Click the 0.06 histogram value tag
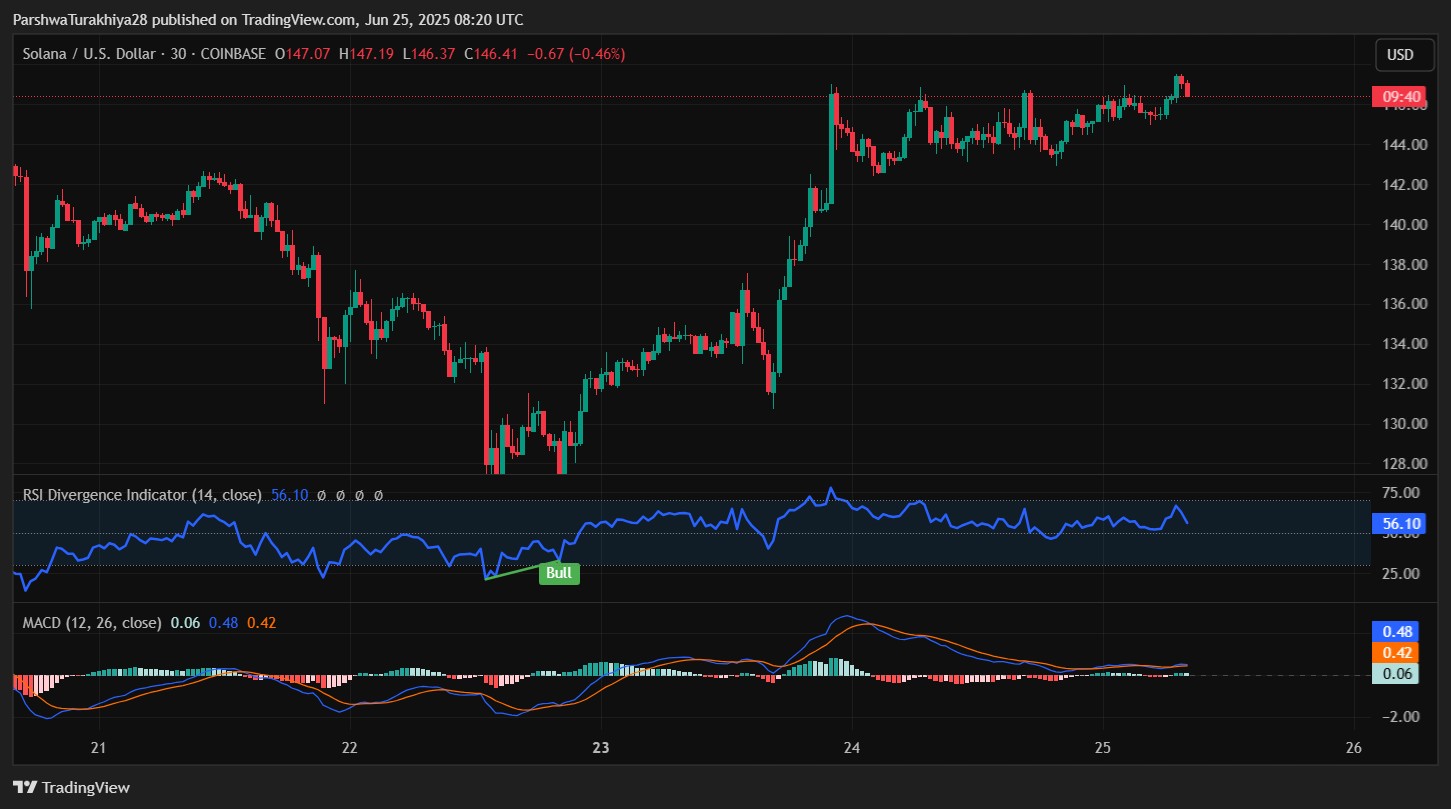The image size is (1451, 809). coord(1397,673)
